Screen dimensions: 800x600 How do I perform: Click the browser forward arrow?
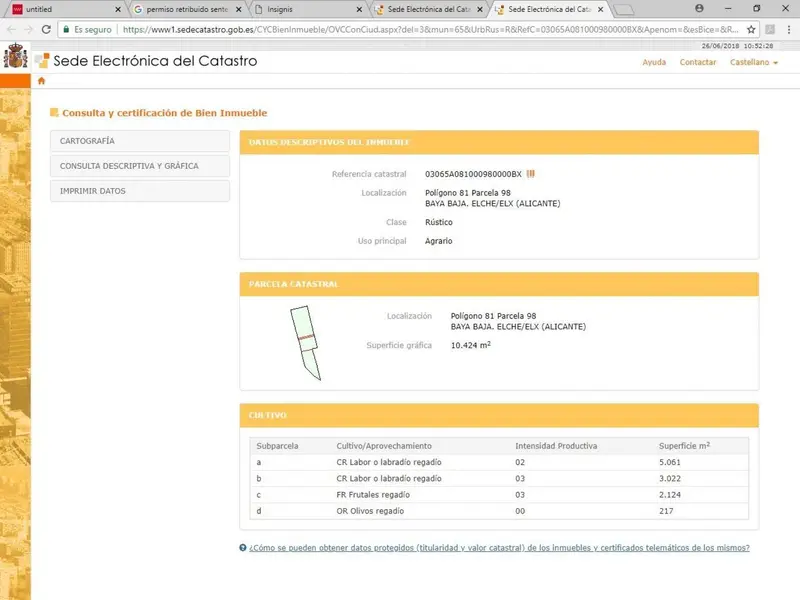coord(28,30)
